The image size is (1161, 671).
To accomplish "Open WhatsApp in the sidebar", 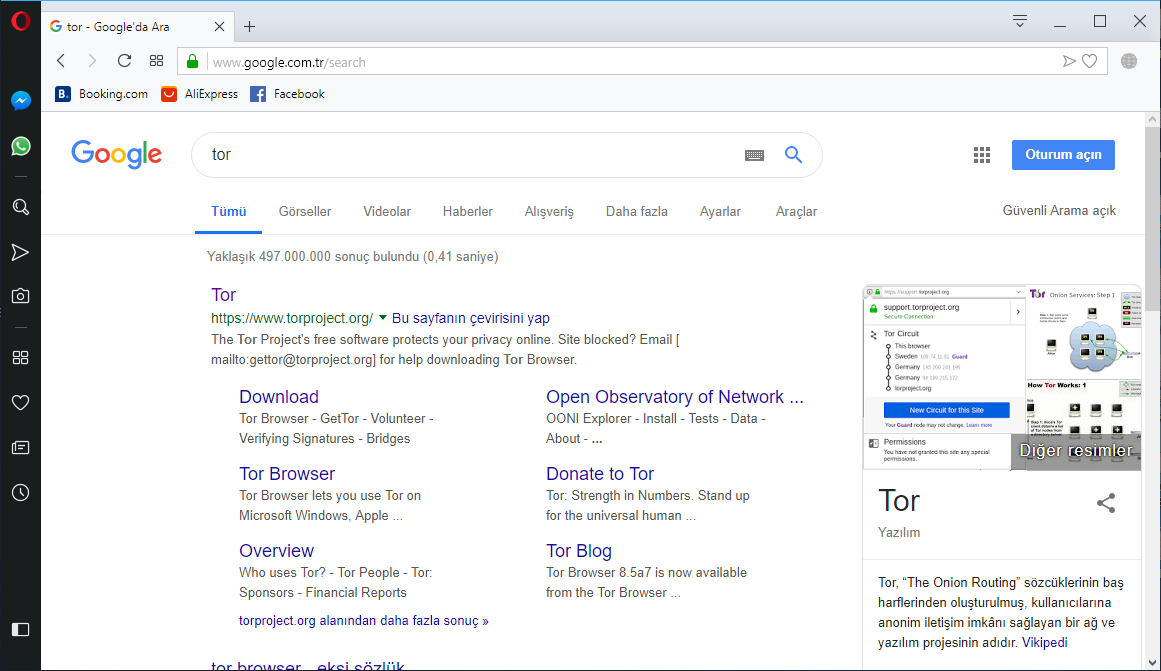I will (x=20, y=146).
